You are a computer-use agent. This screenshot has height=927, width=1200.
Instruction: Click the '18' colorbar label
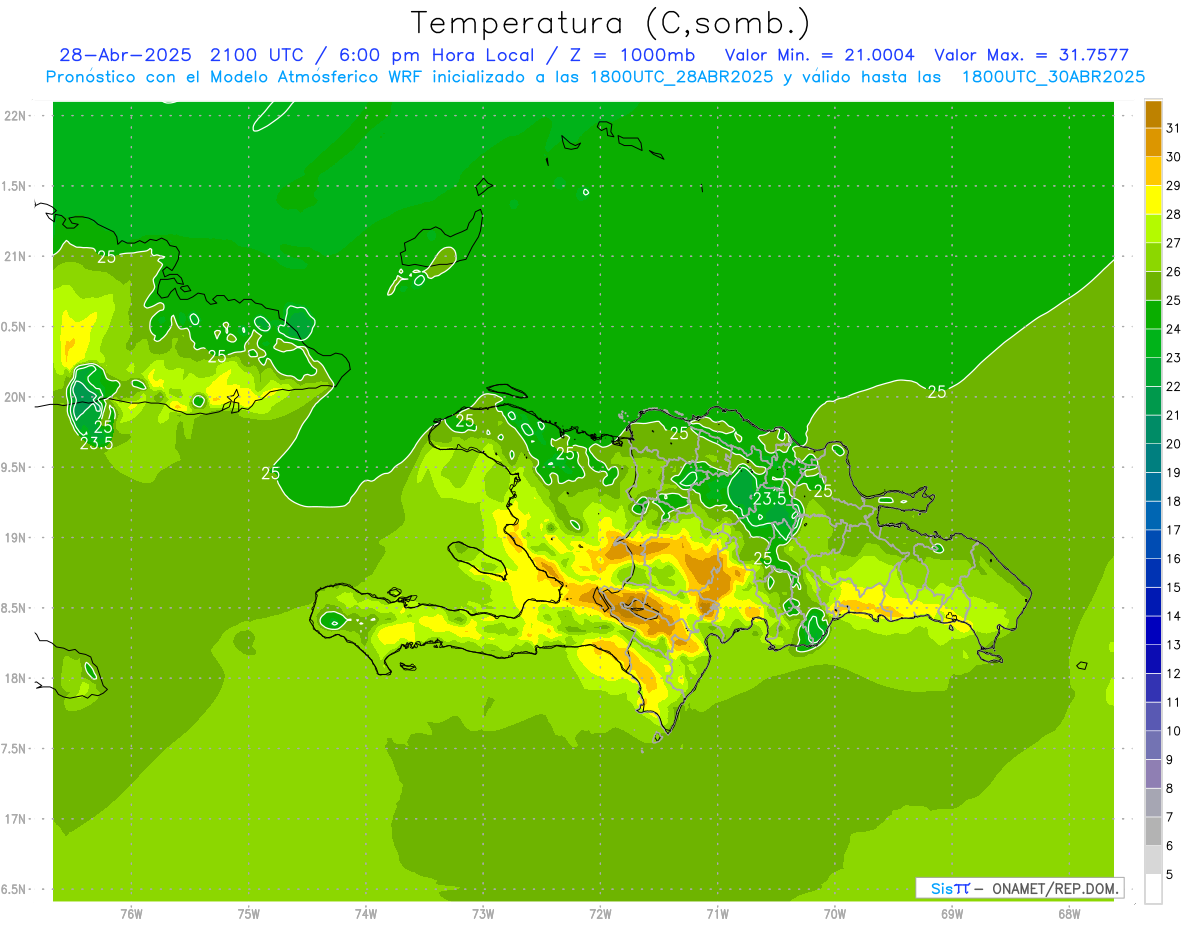[x=1173, y=502]
